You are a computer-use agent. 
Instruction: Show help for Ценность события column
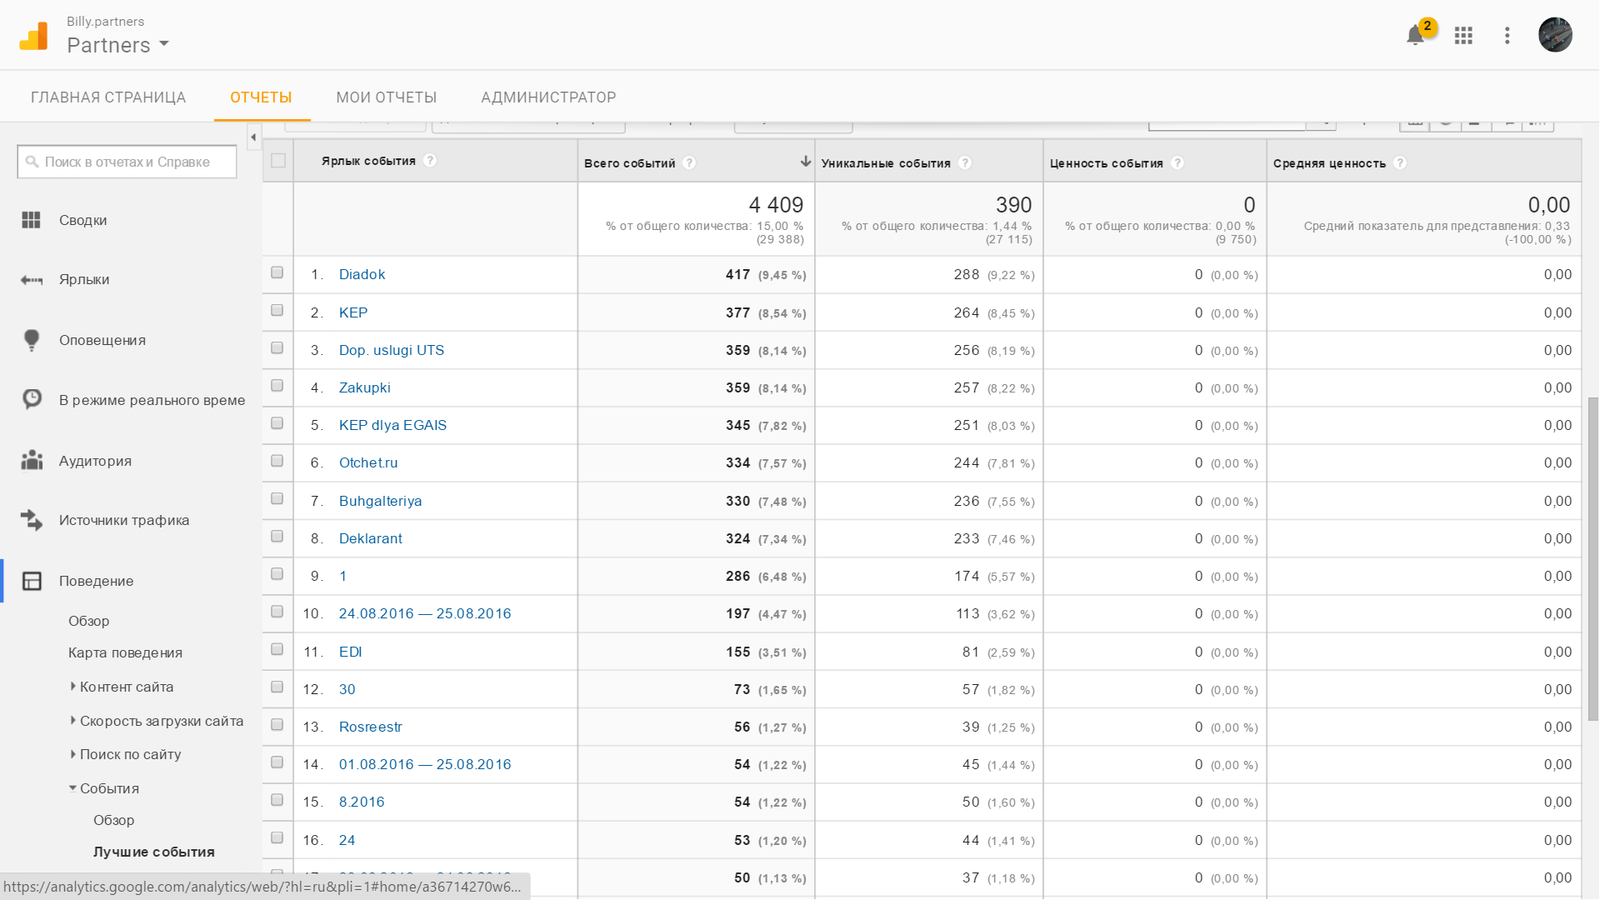coord(1177,163)
